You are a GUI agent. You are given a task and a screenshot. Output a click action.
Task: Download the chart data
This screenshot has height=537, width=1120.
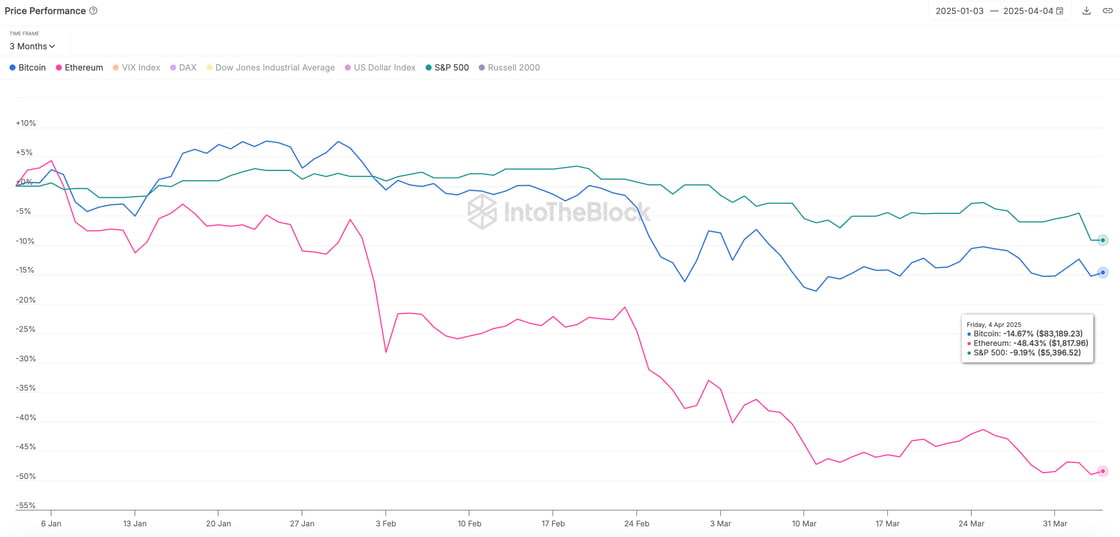click(1087, 11)
